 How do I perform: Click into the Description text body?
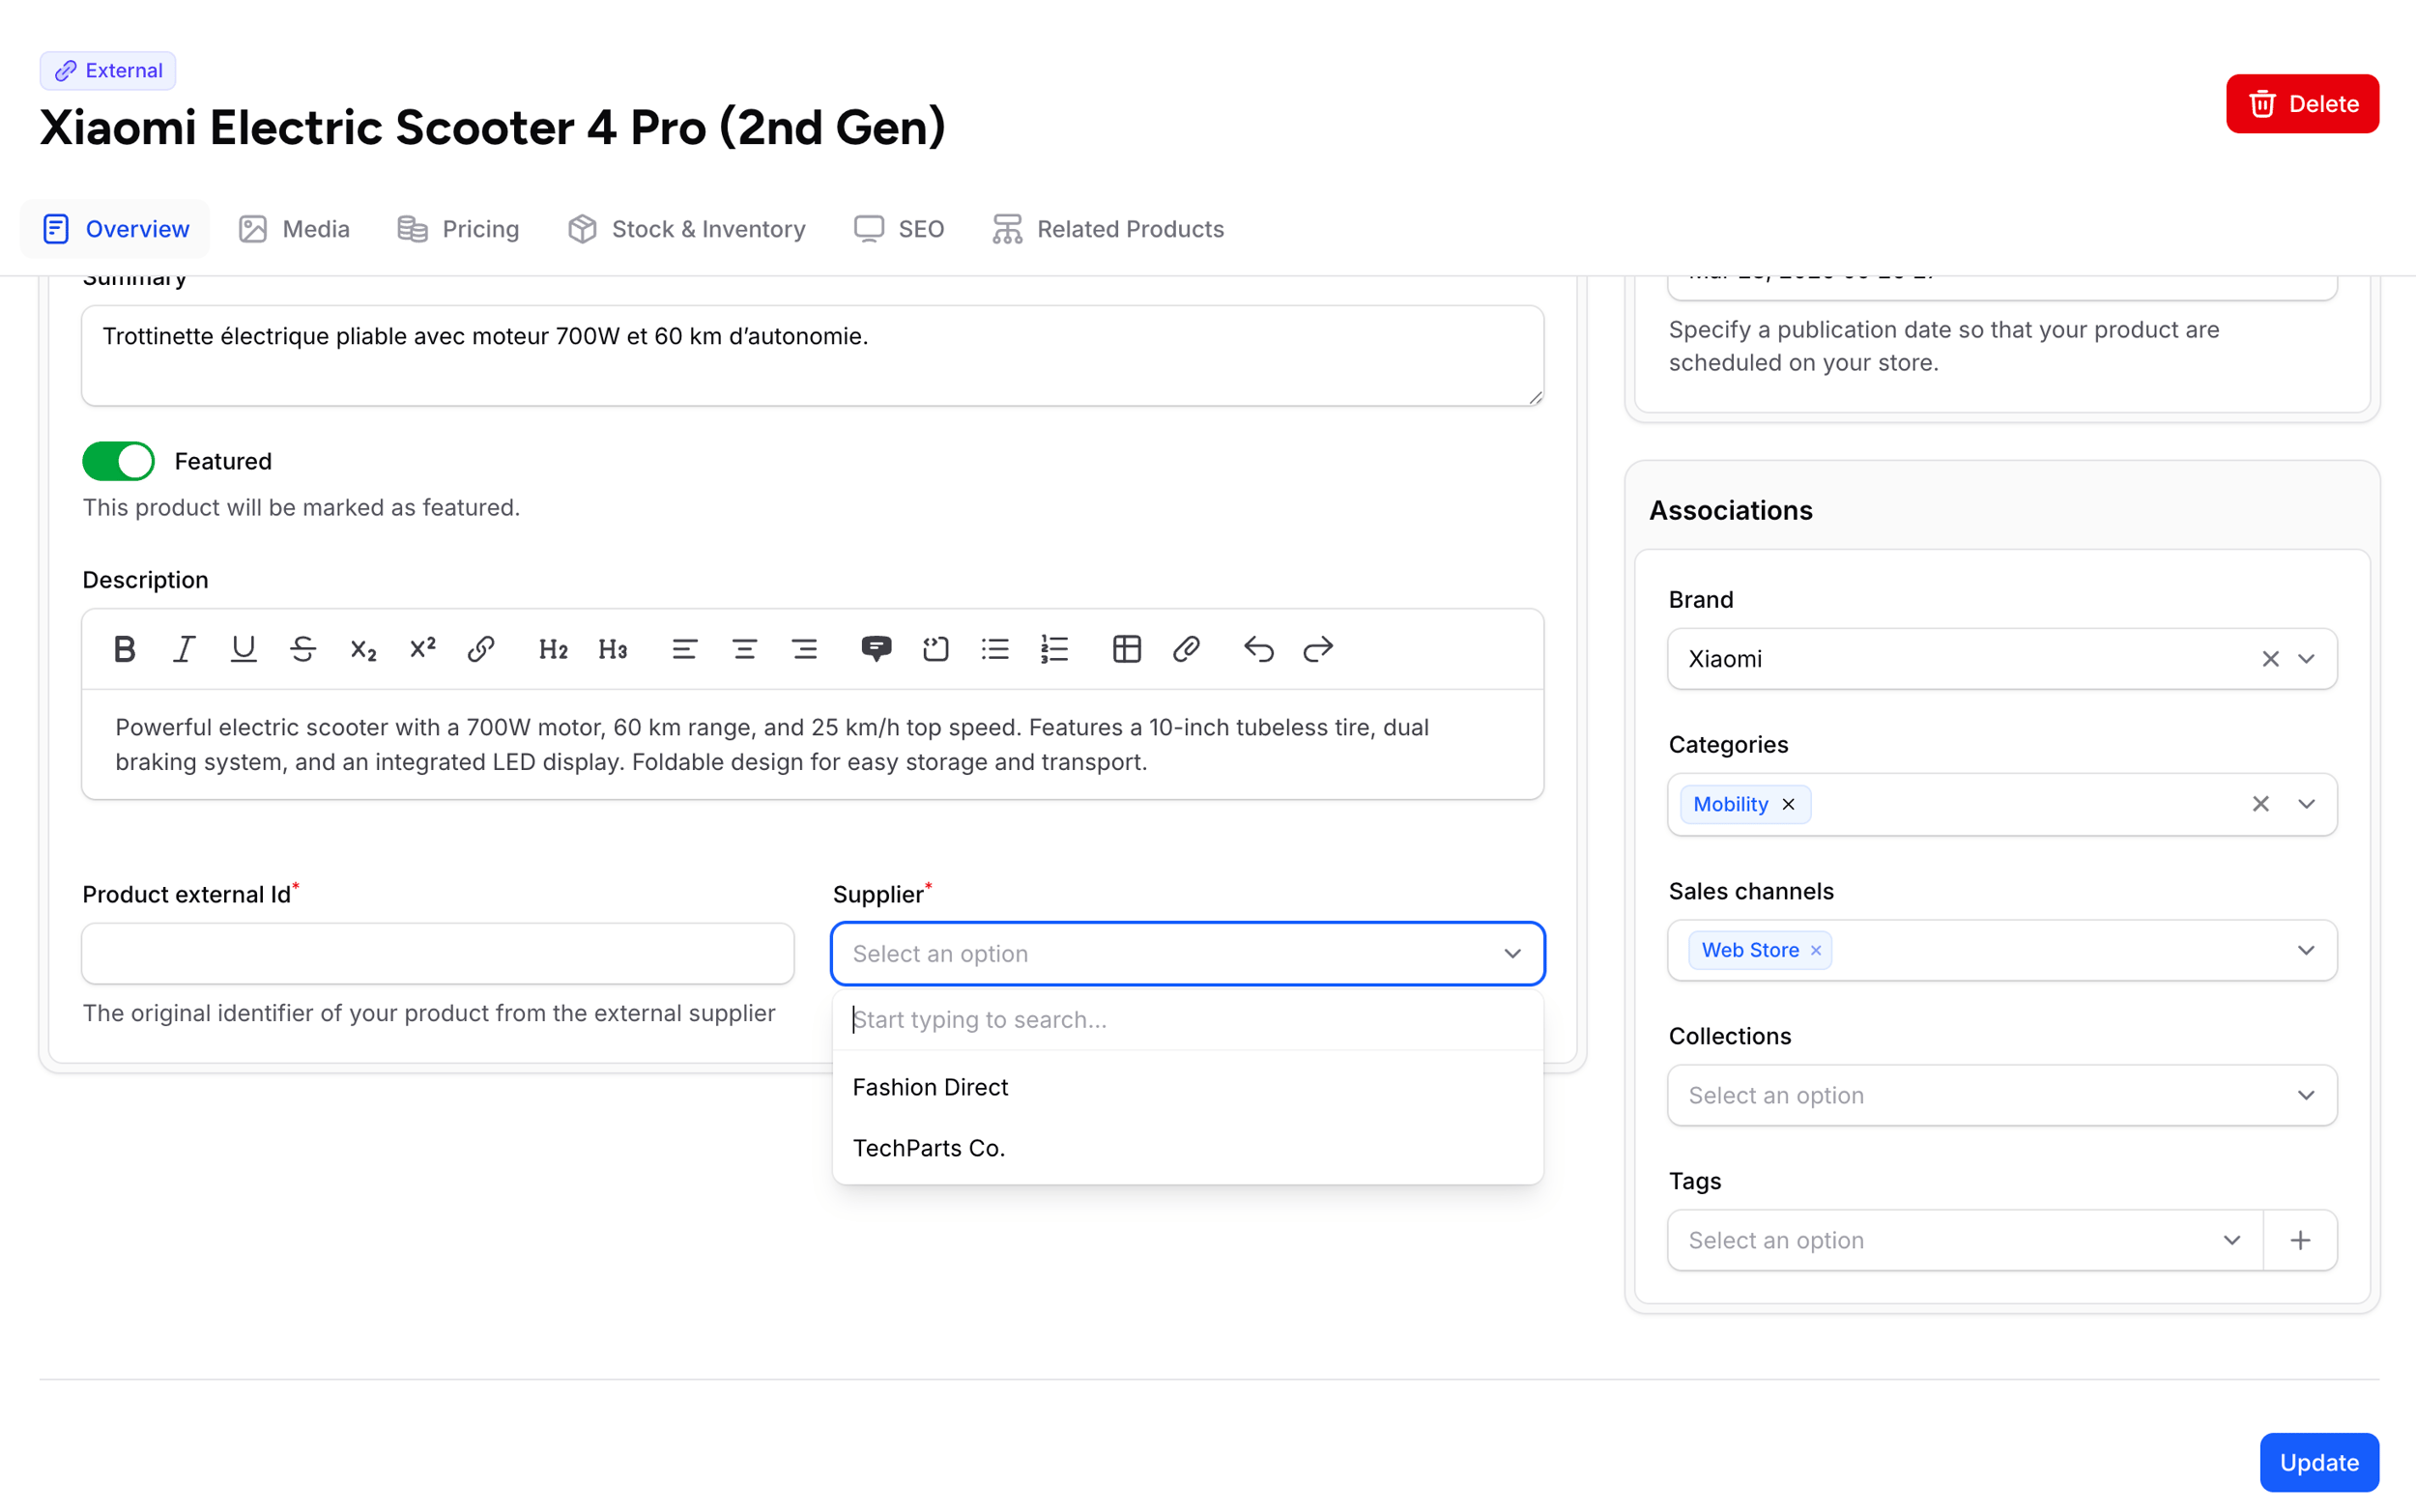812,745
